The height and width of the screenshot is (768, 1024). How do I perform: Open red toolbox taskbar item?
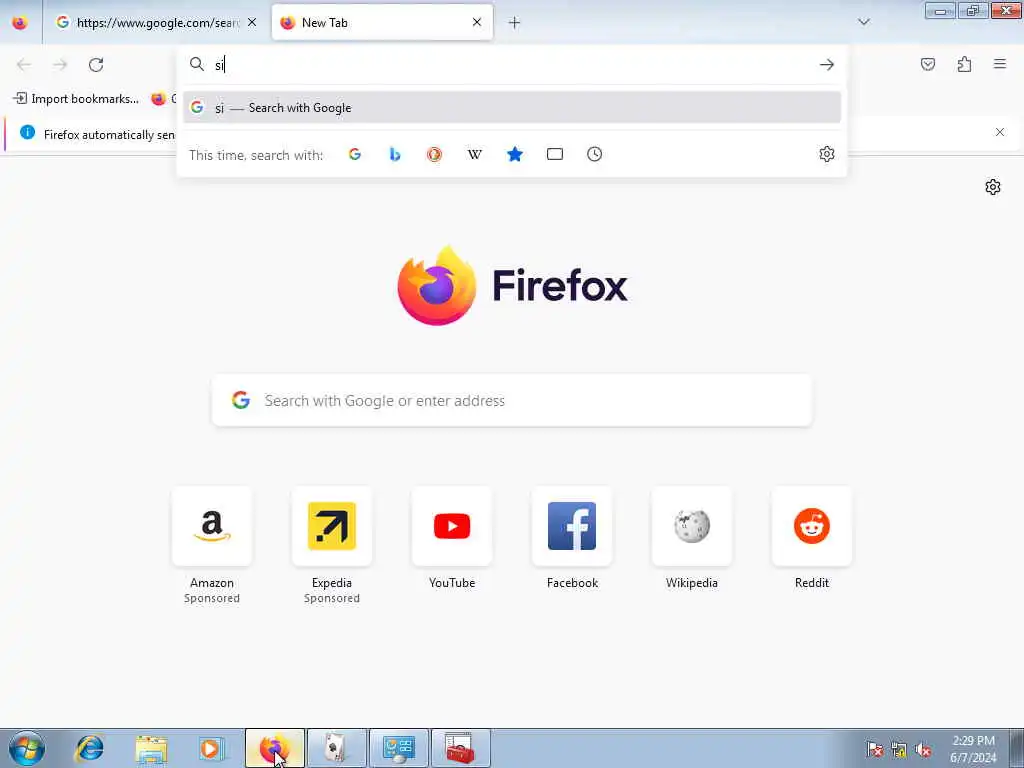460,748
